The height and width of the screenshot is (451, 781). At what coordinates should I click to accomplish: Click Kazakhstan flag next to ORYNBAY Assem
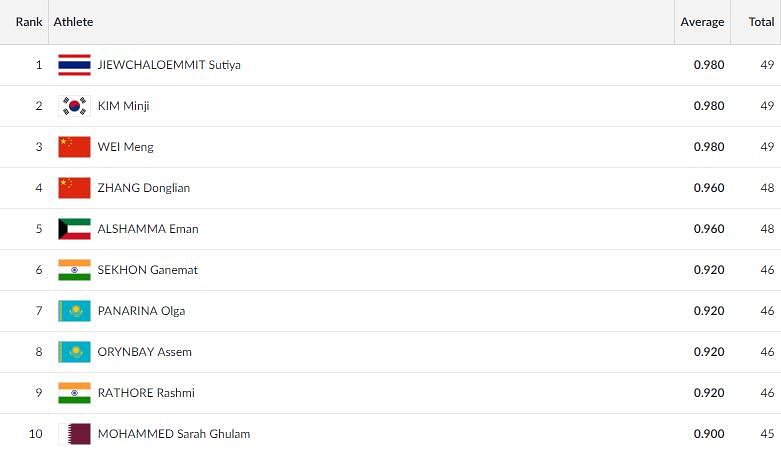pyautogui.click(x=74, y=352)
